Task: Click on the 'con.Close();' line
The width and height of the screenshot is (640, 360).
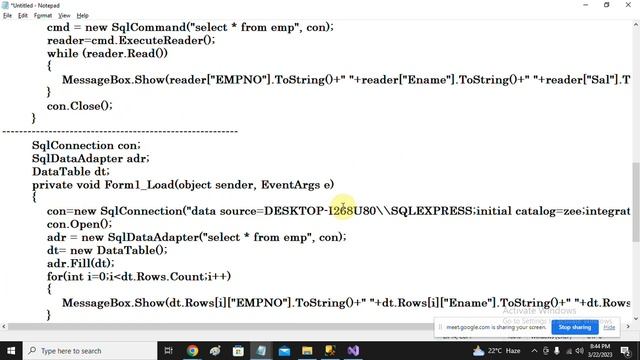Action: click(80, 106)
